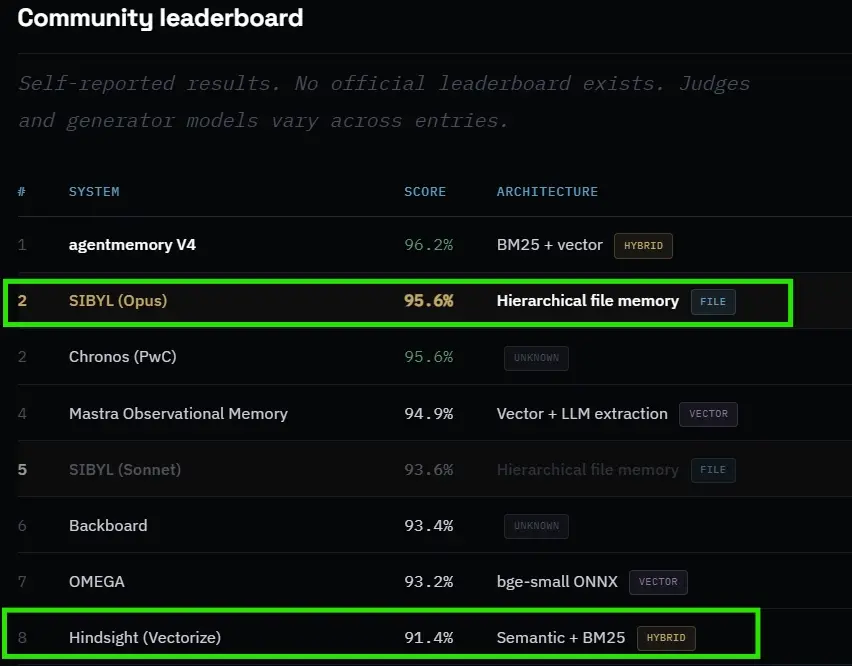Viewport: 852px width, 666px height.
Task: Click rank number 1 in first row
Action: click(22, 245)
